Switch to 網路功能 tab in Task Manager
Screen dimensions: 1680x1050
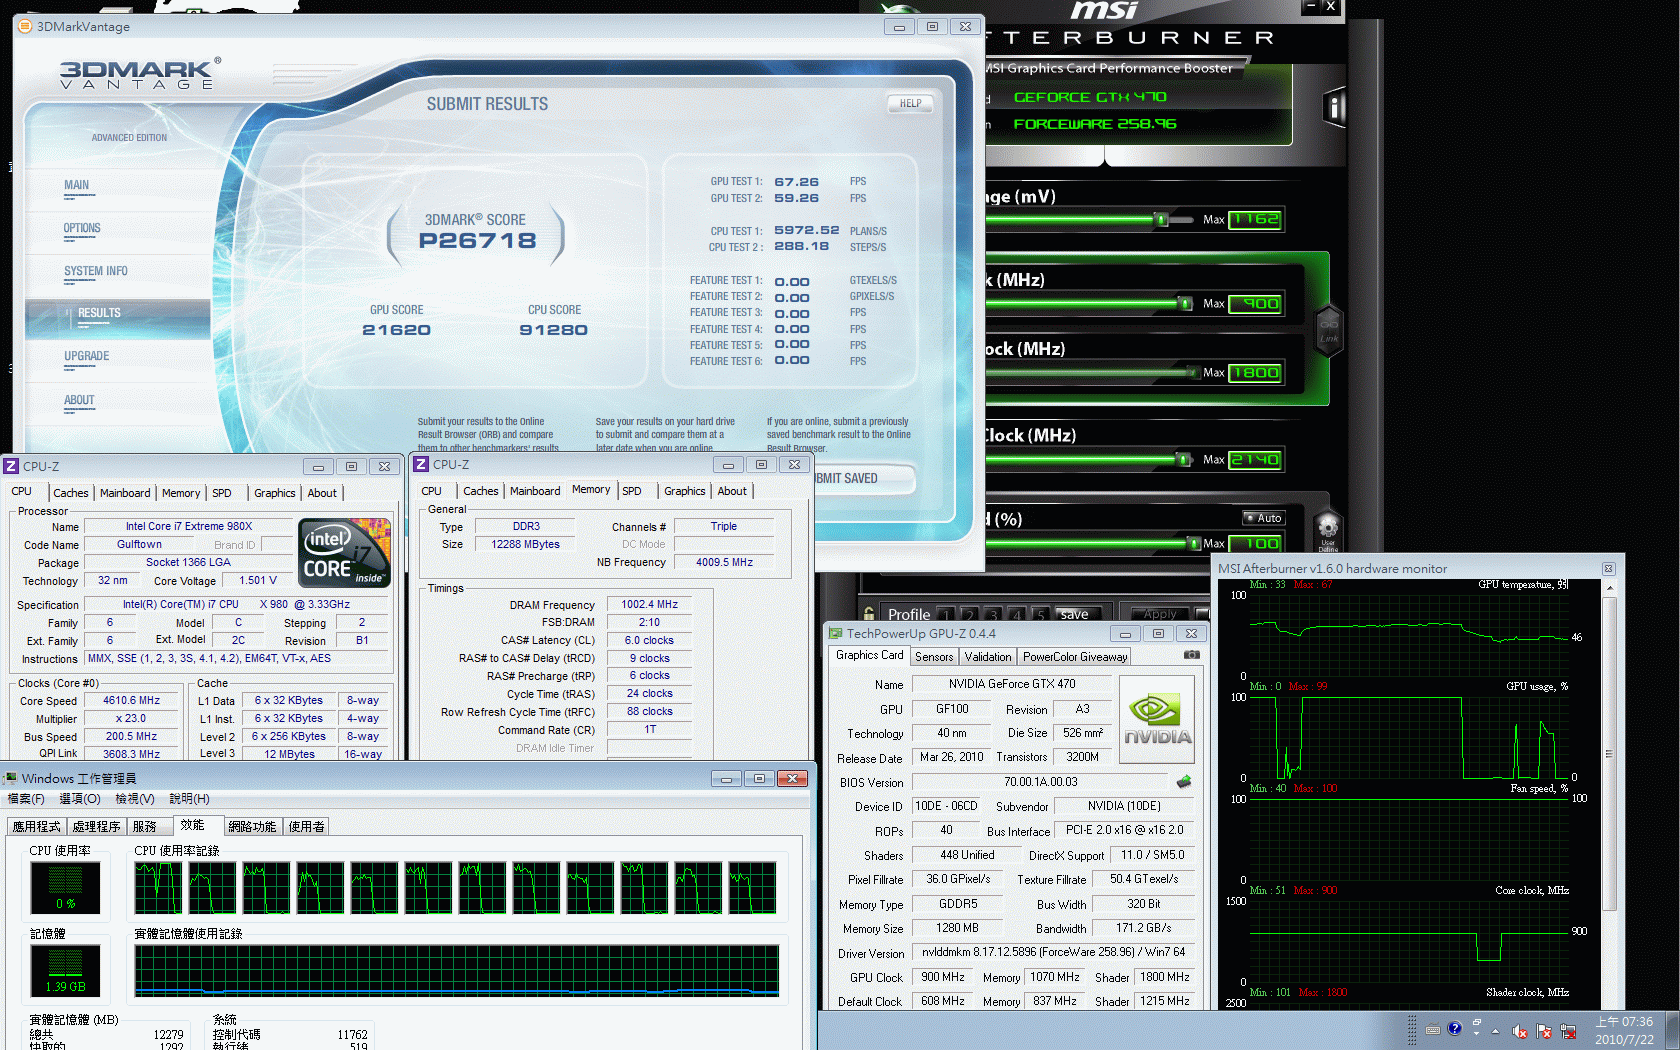252,827
